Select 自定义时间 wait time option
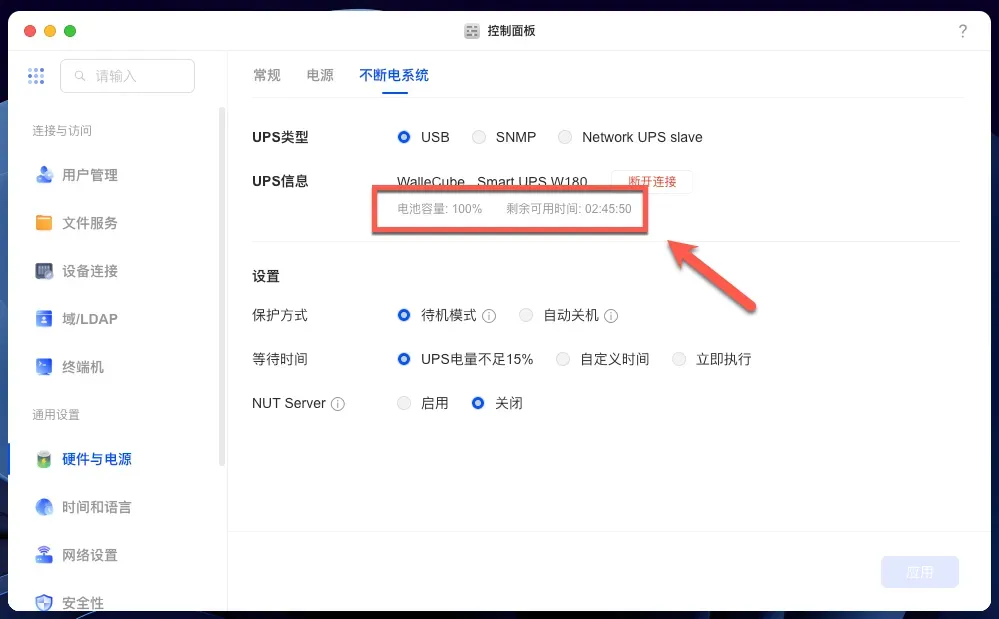This screenshot has height=619, width=999. point(563,359)
